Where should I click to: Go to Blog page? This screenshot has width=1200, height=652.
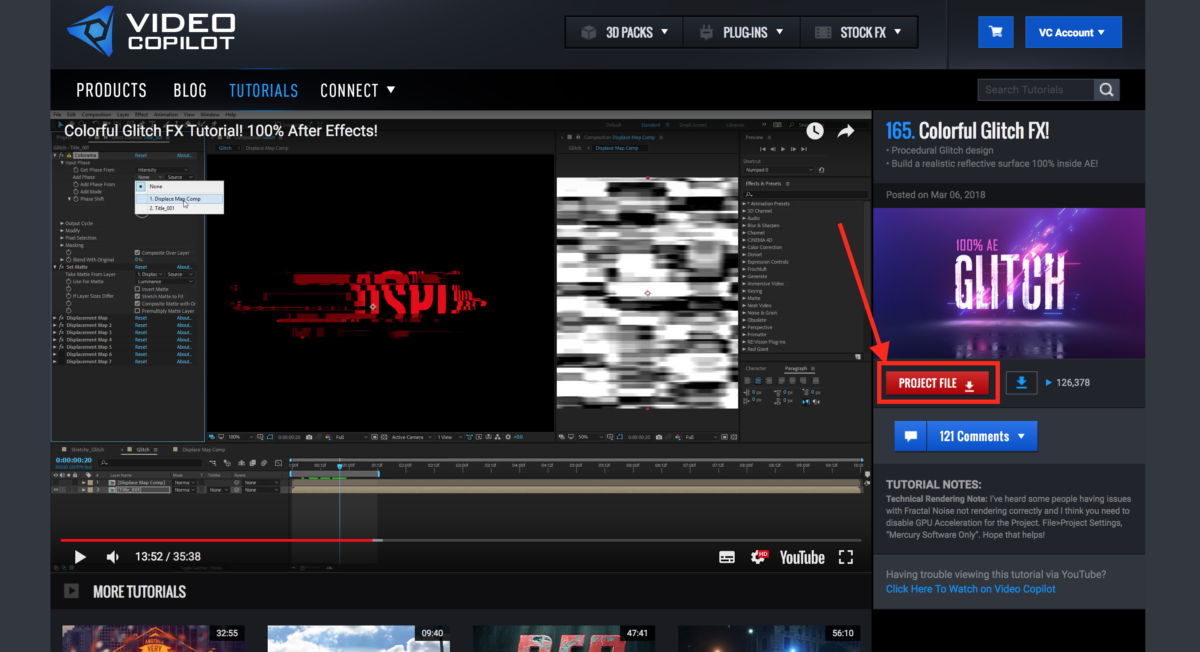[x=190, y=90]
